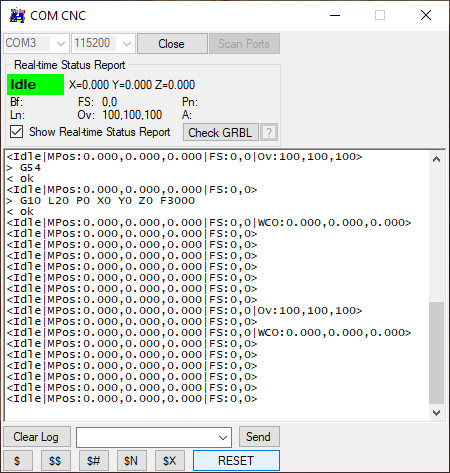Click the Check GRBL button
The image size is (450, 473).
click(x=220, y=132)
